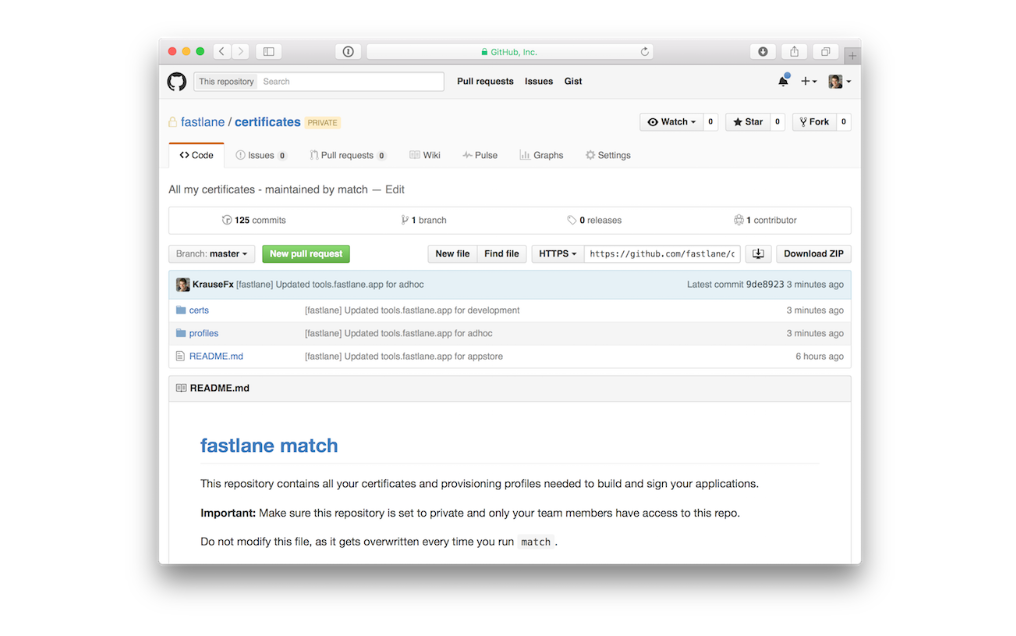This screenshot has width=1016, height=636.
Task: Click the profiles folder icon
Action: [x=181, y=333]
